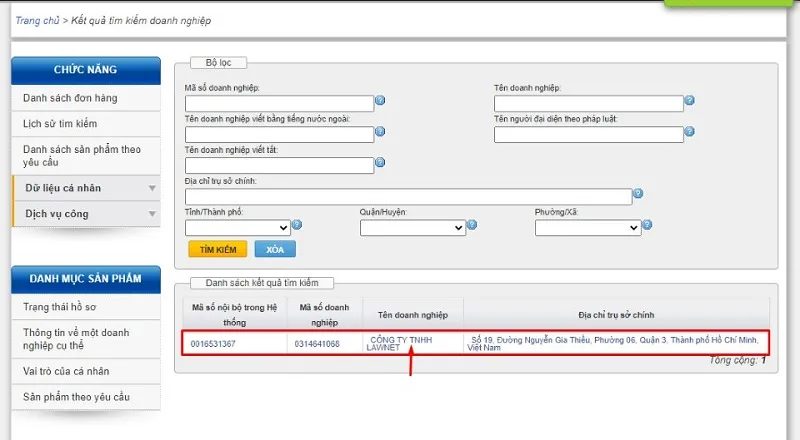The height and width of the screenshot is (440, 800).
Task: Click help icon beside Mã số doanh nghiệp field
Action: pyautogui.click(x=380, y=101)
